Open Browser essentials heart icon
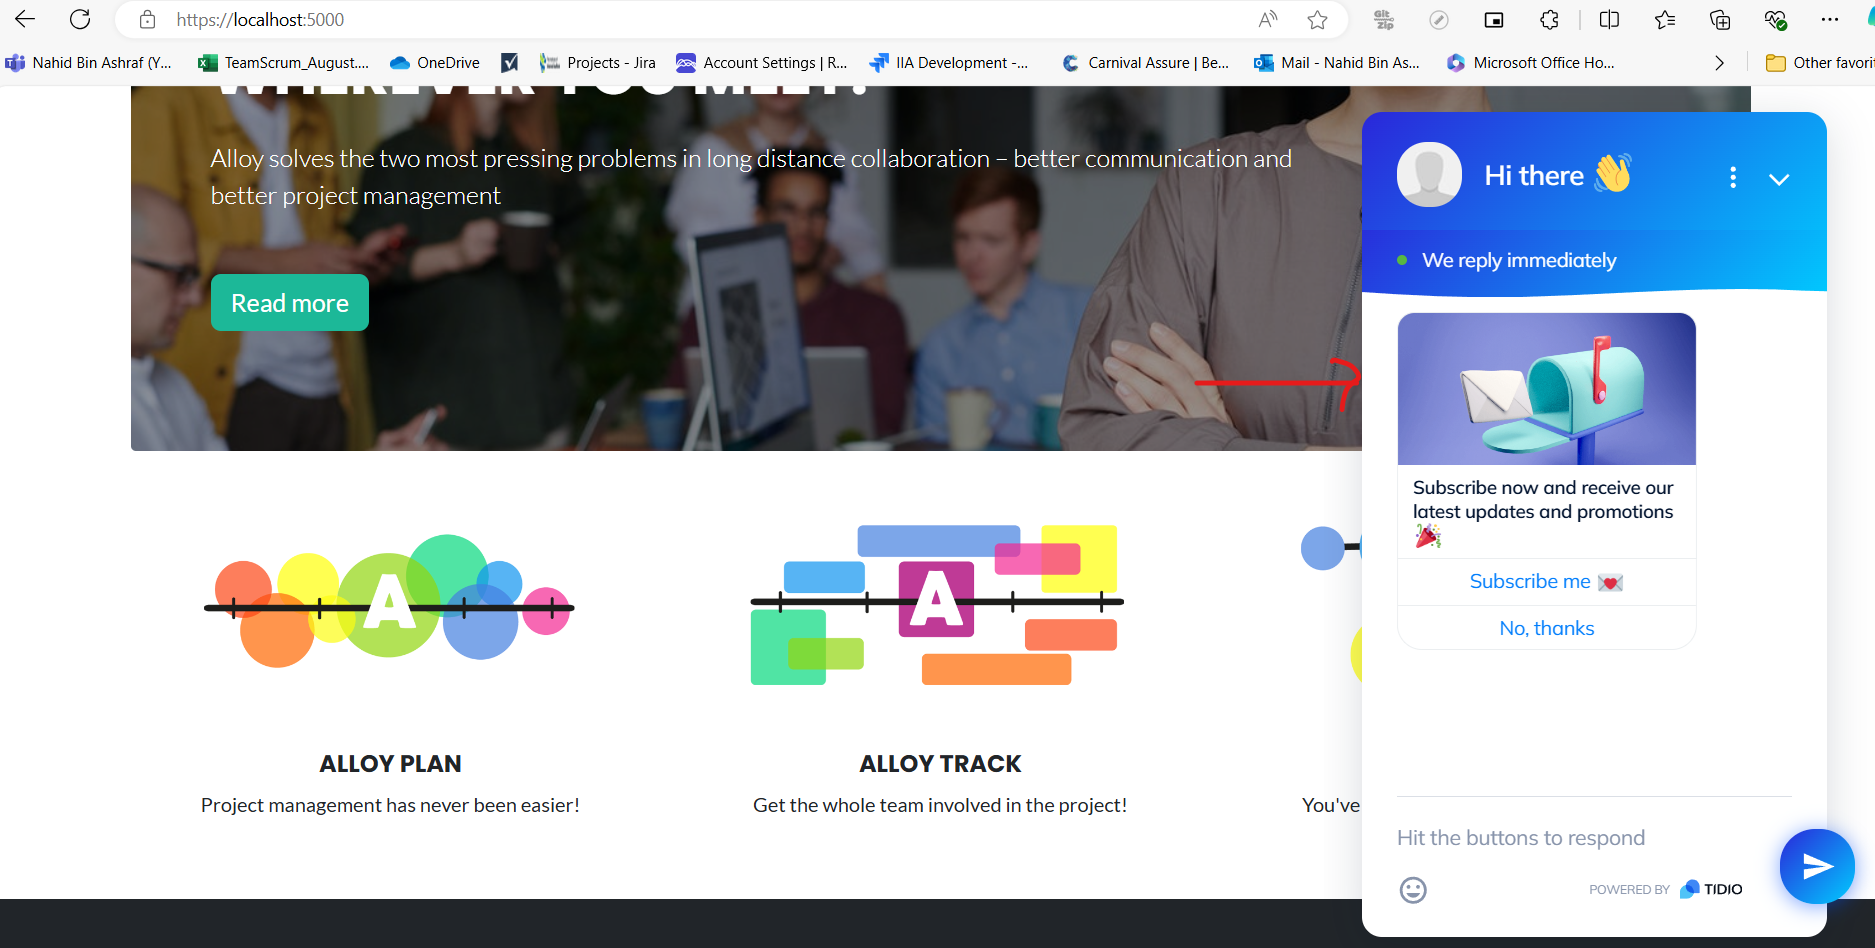Screen dimensions: 1875x948 coord(1775,20)
